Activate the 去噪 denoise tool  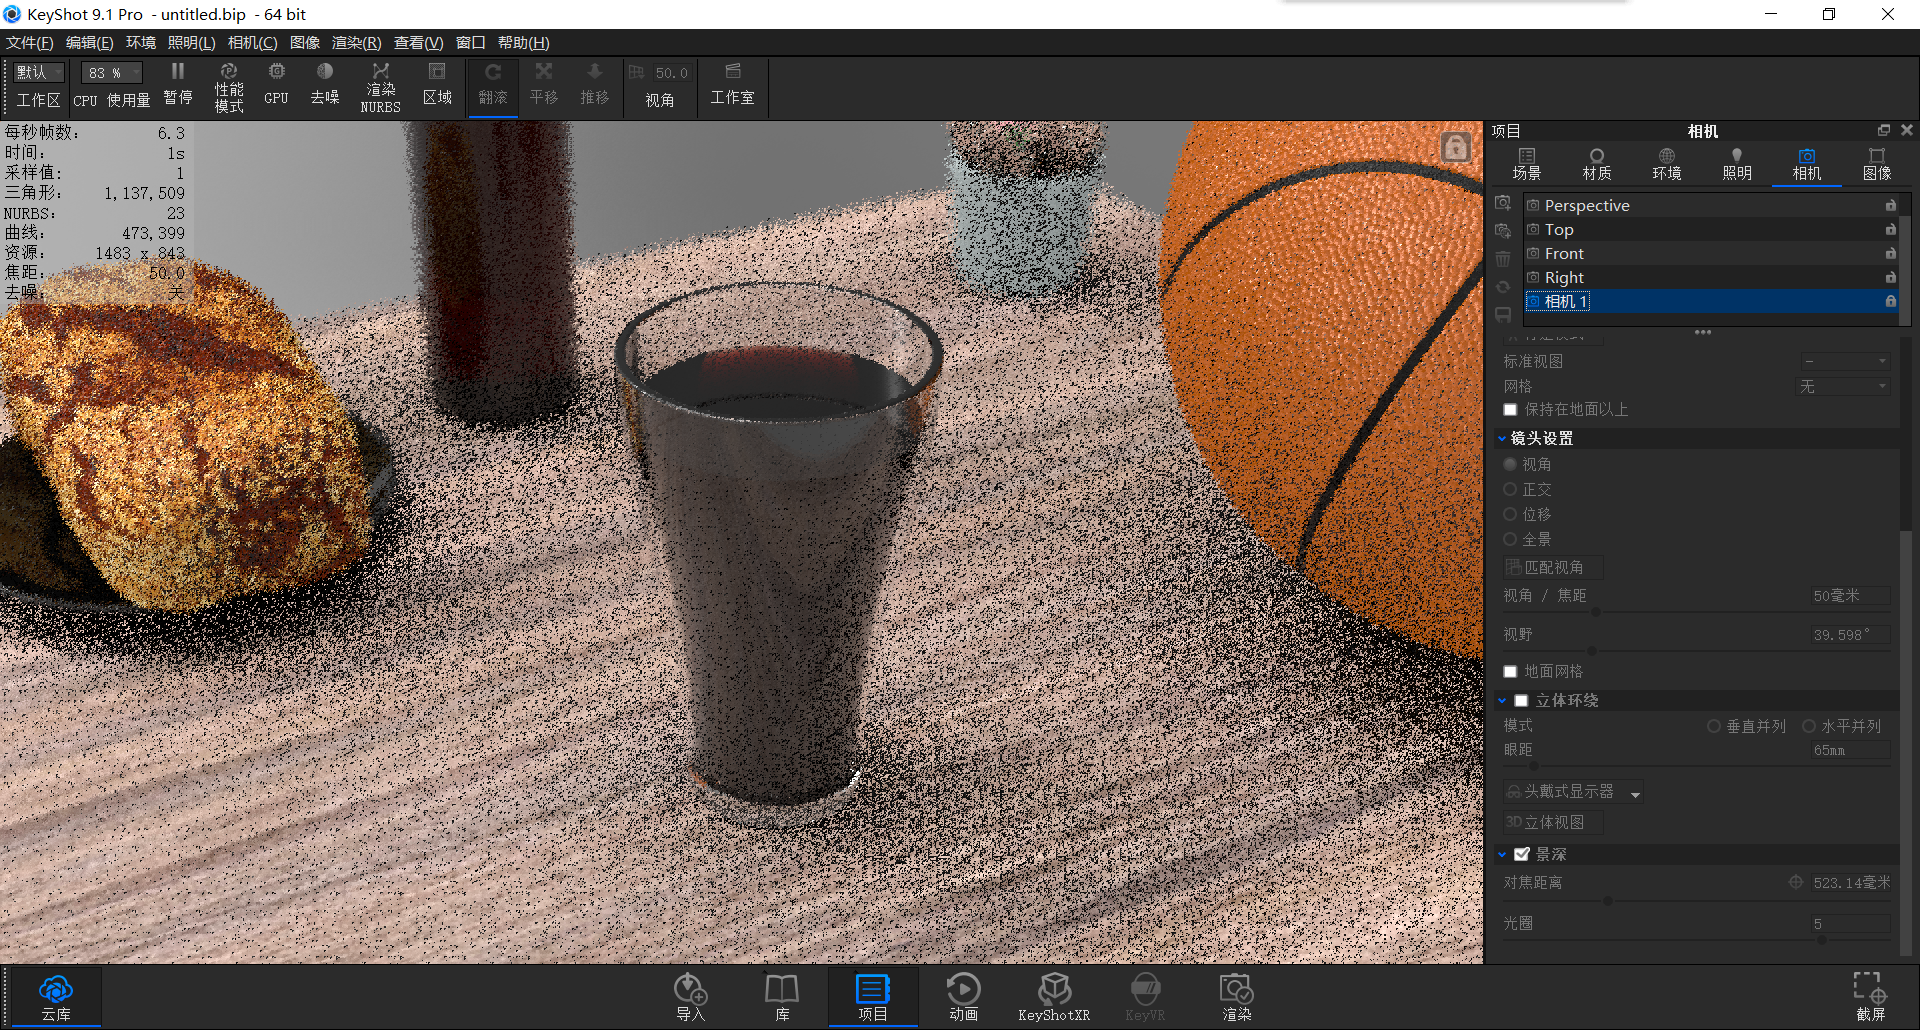[x=324, y=86]
